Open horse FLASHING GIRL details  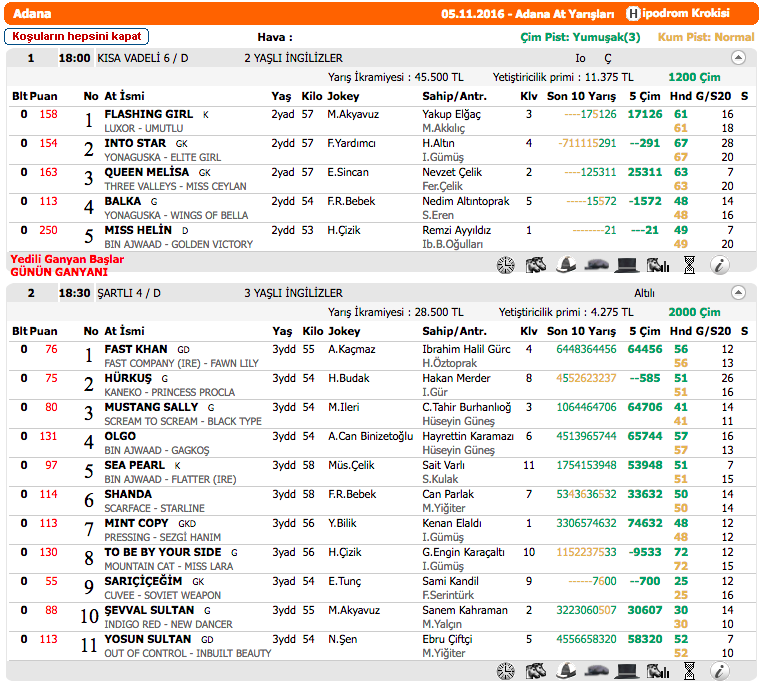click(x=148, y=114)
